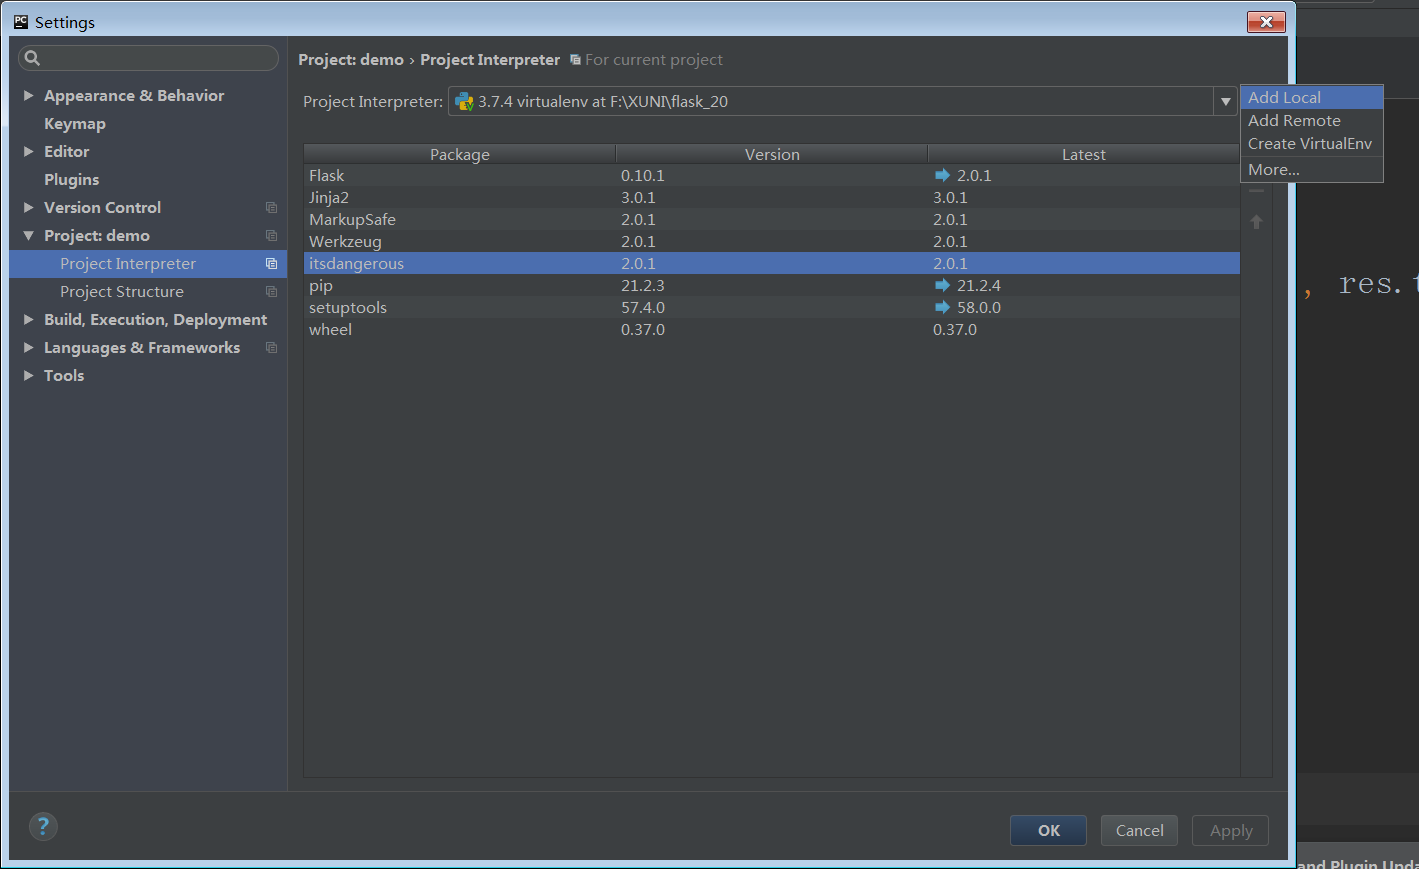Expand Version Control settings node
This screenshot has width=1419, height=869.
(x=29, y=207)
